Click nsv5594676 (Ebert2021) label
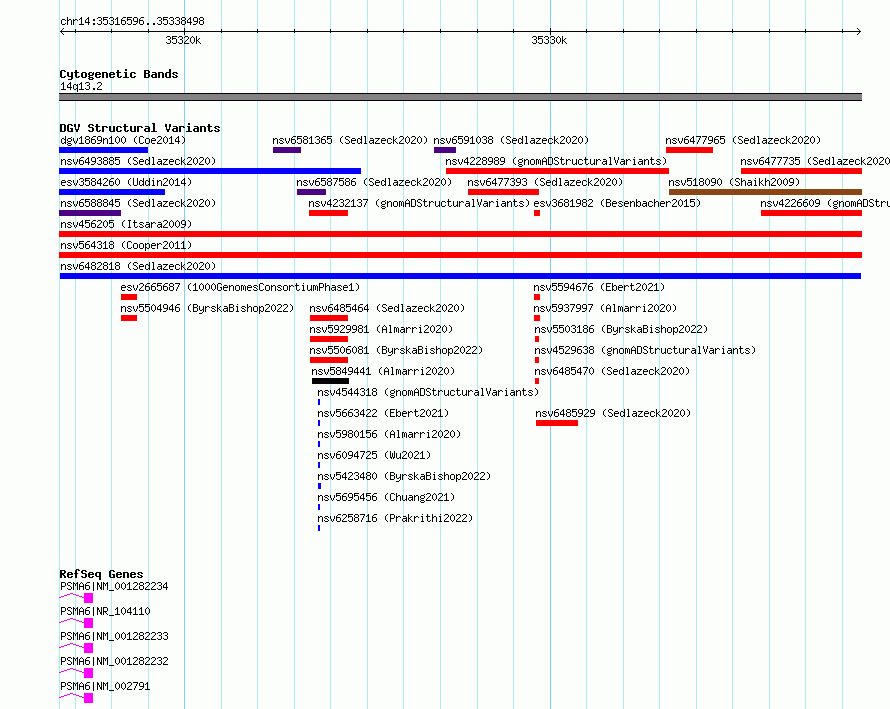This screenshot has width=890, height=709. tap(599, 287)
